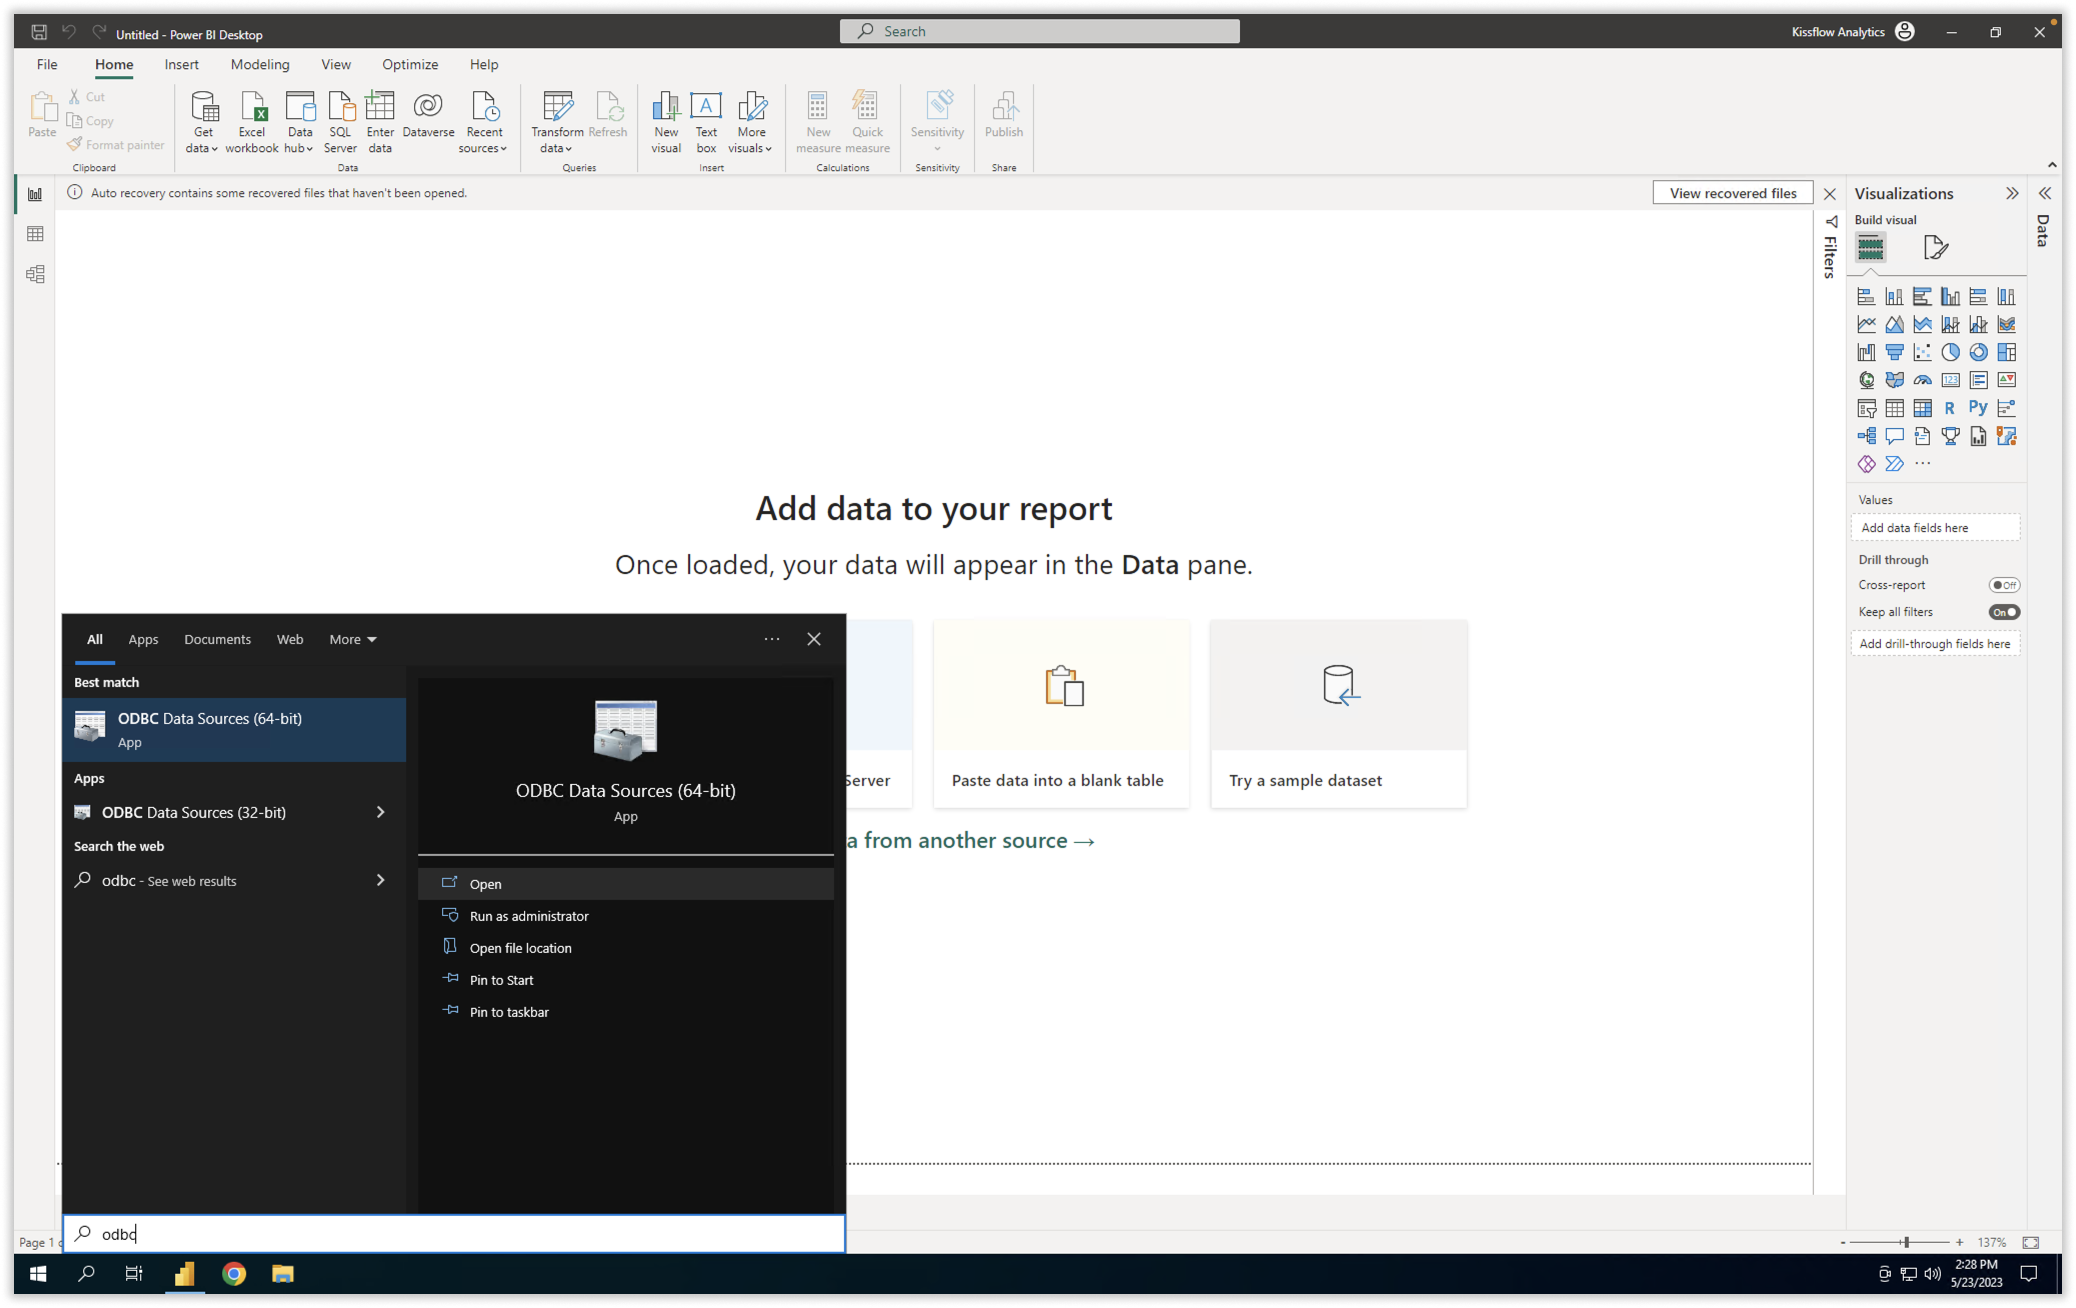Open Dataverse connector
This screenshot has height=1308, width=2076.
[x=428, y=116]
